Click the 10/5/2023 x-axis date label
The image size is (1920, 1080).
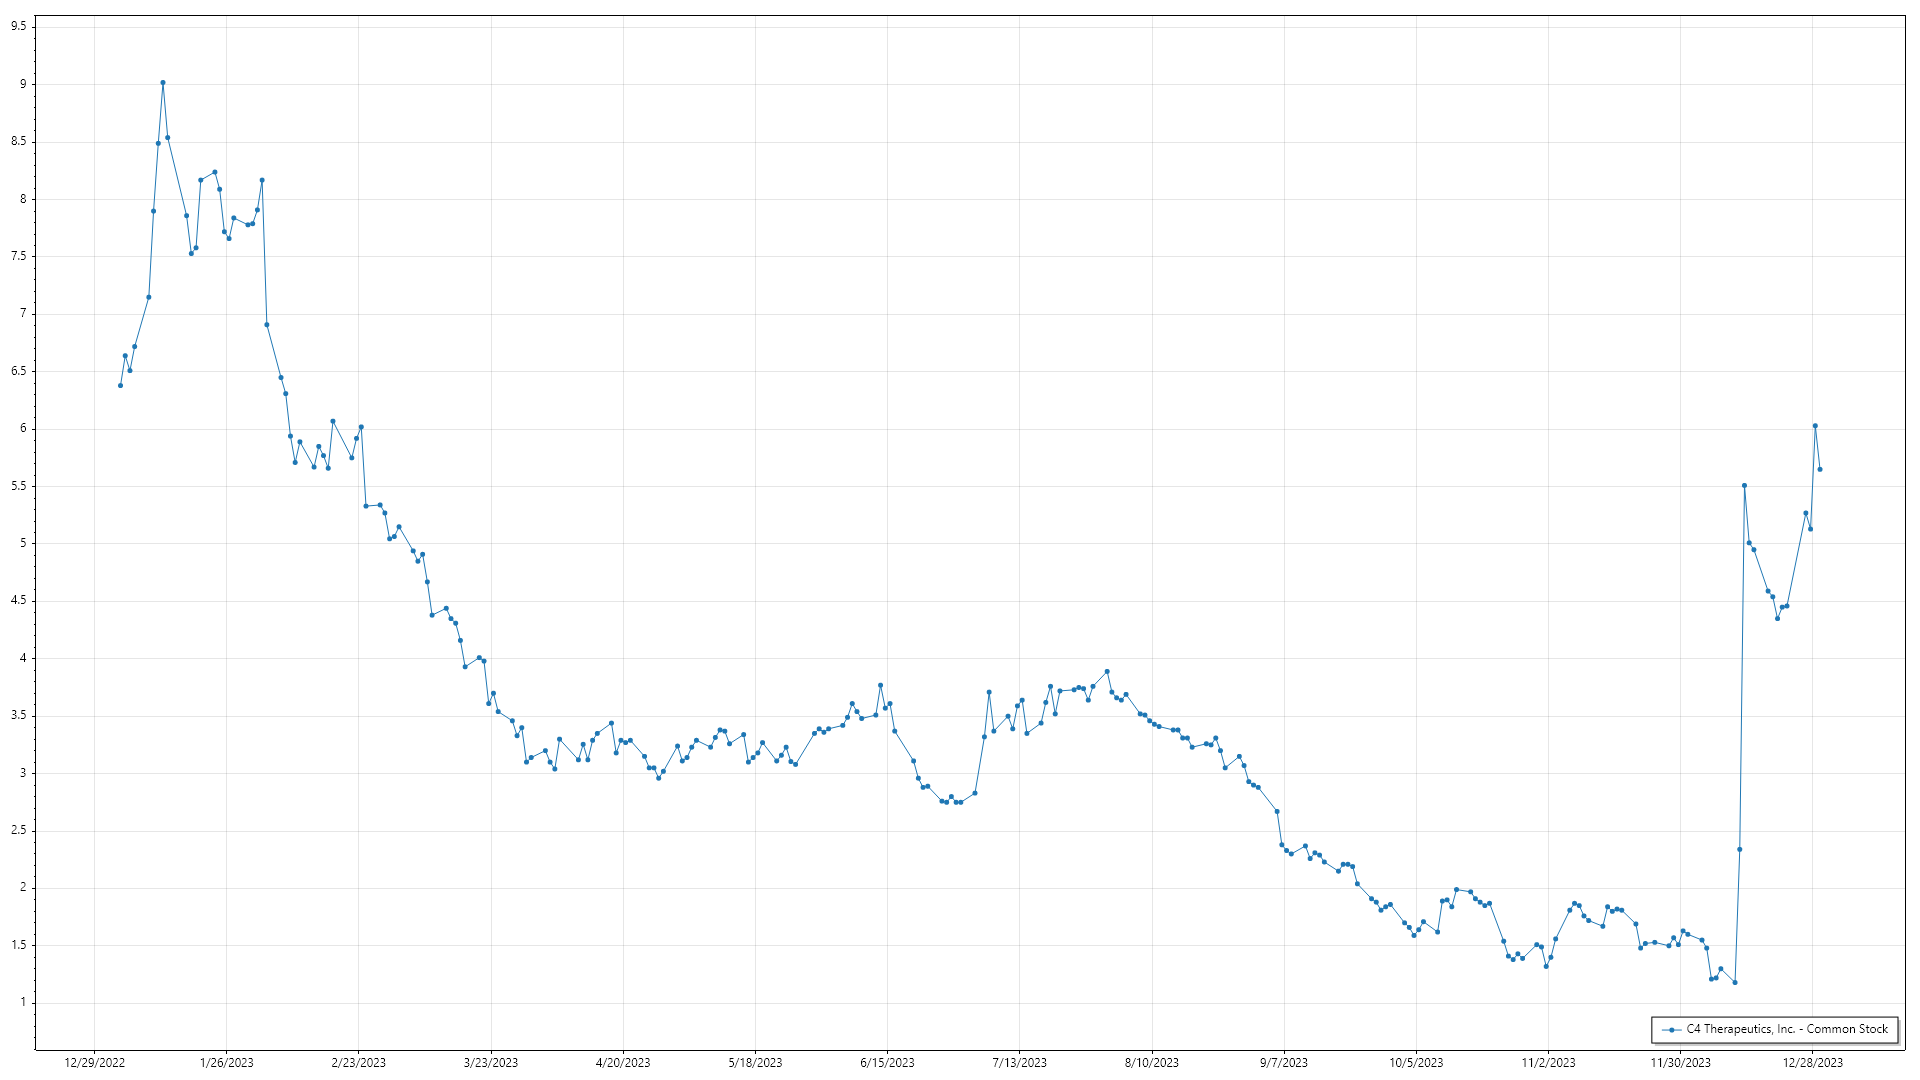click(x=1416, y=1063)
